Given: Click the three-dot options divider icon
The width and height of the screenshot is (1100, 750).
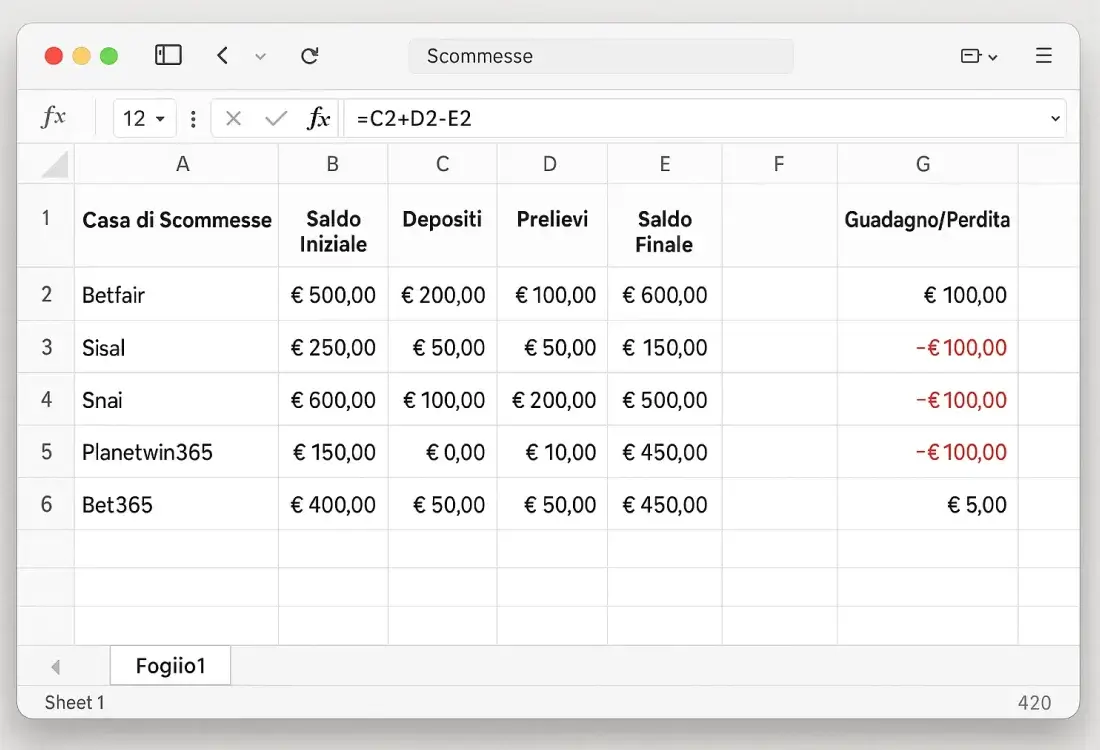Looking at the screenshot, I should 192,117.
